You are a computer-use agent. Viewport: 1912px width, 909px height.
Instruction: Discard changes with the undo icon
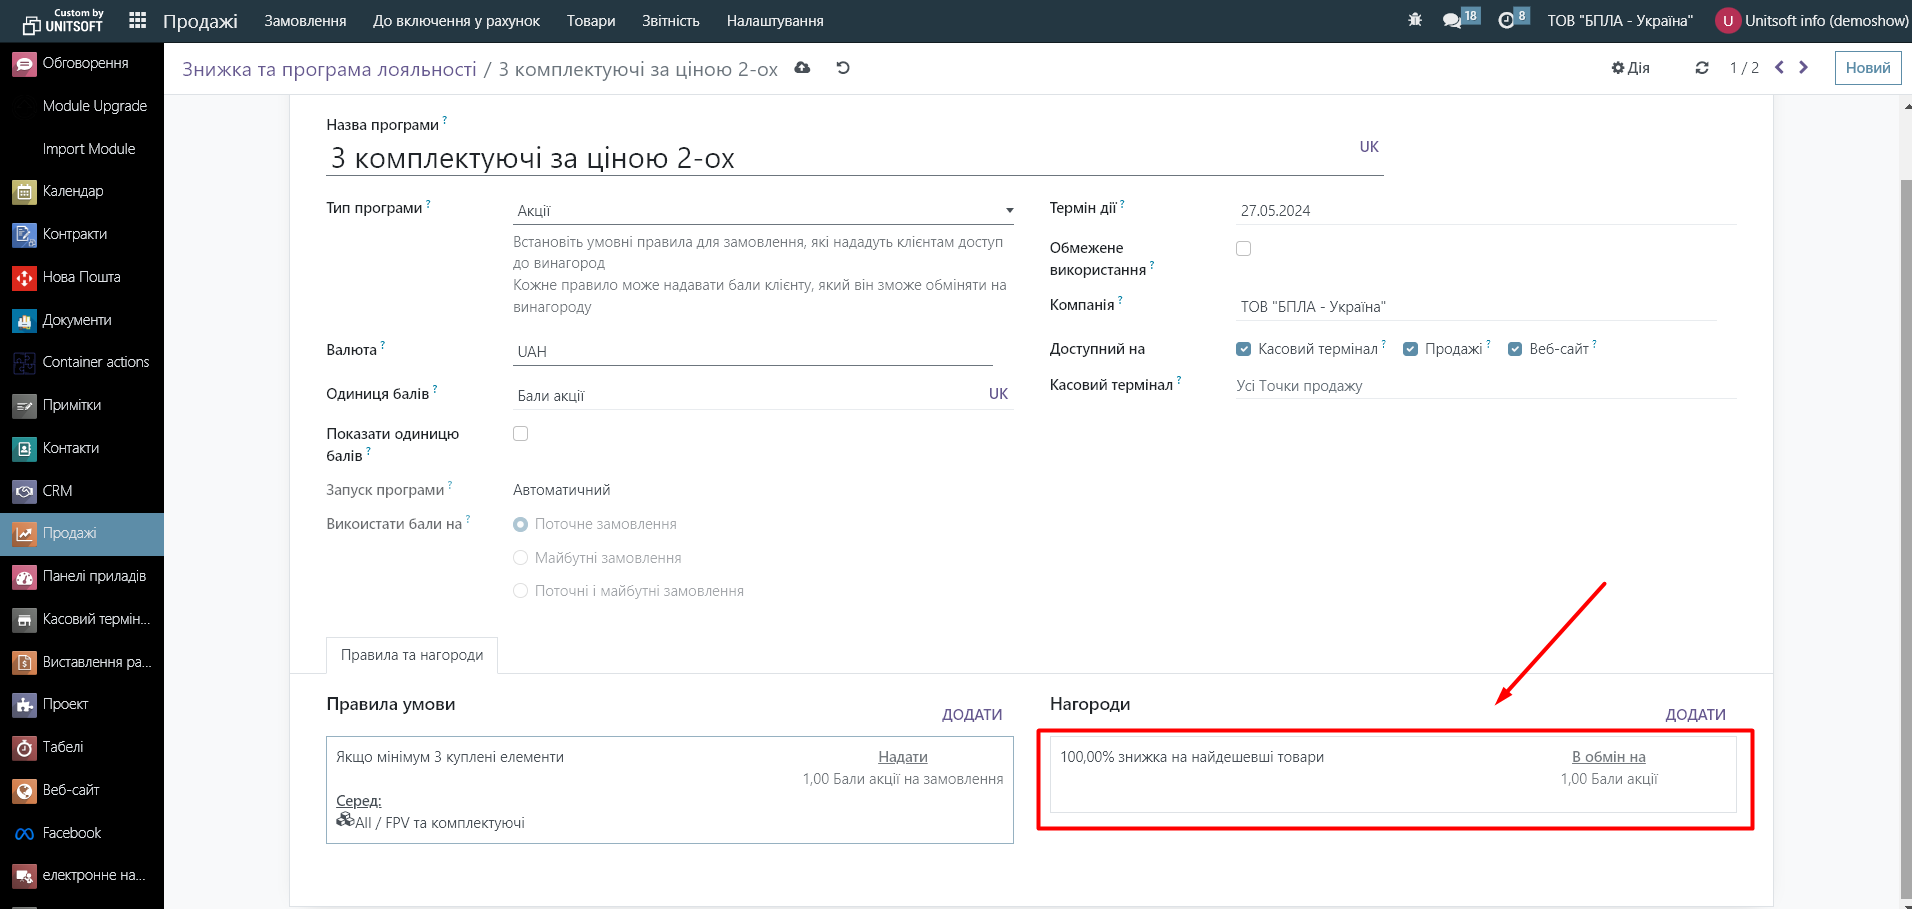[x=843, y=68]
